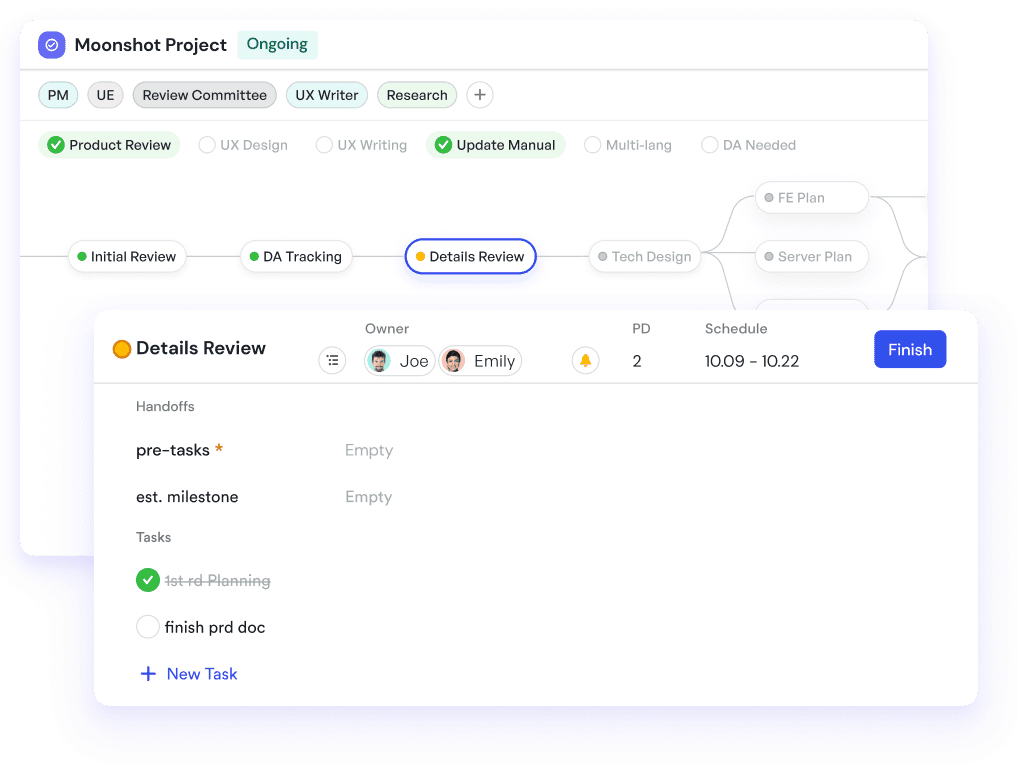Edit the schedule 10.09 - 10.22

click(x=752, y=361)
